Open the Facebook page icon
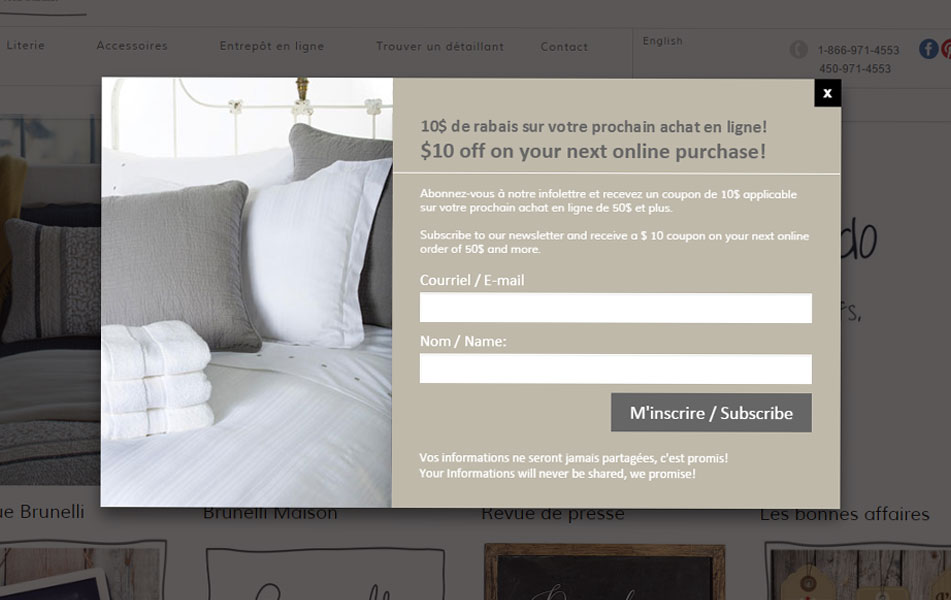The image size is (951, 600). coord(928,49)
